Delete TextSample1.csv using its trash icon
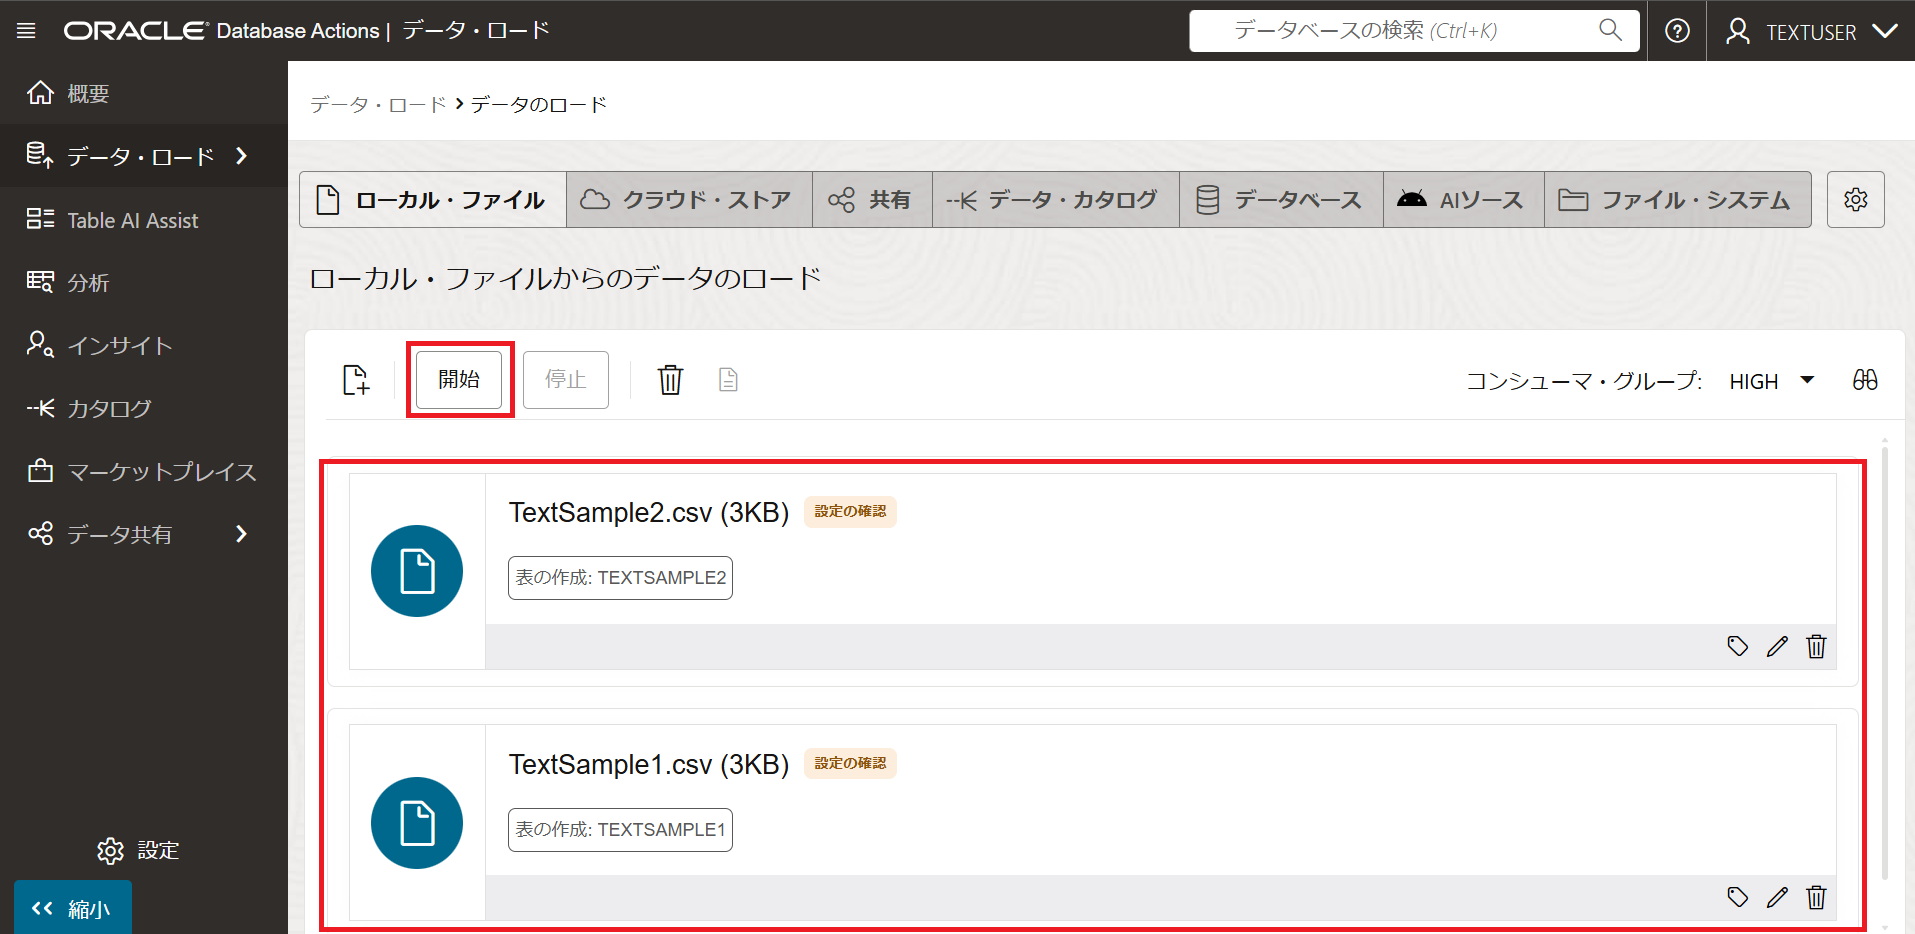 tap(1816, 898)
